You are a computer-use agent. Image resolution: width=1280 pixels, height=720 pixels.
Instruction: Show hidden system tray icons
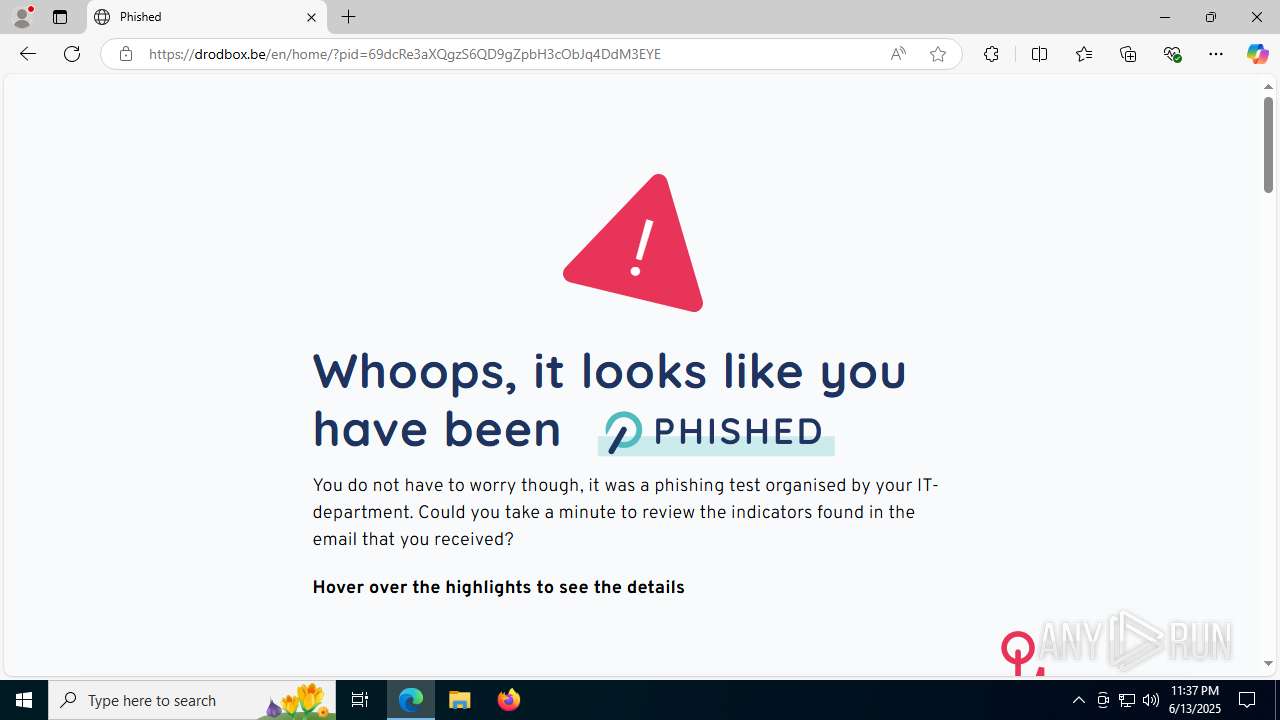pos(1078,700)
